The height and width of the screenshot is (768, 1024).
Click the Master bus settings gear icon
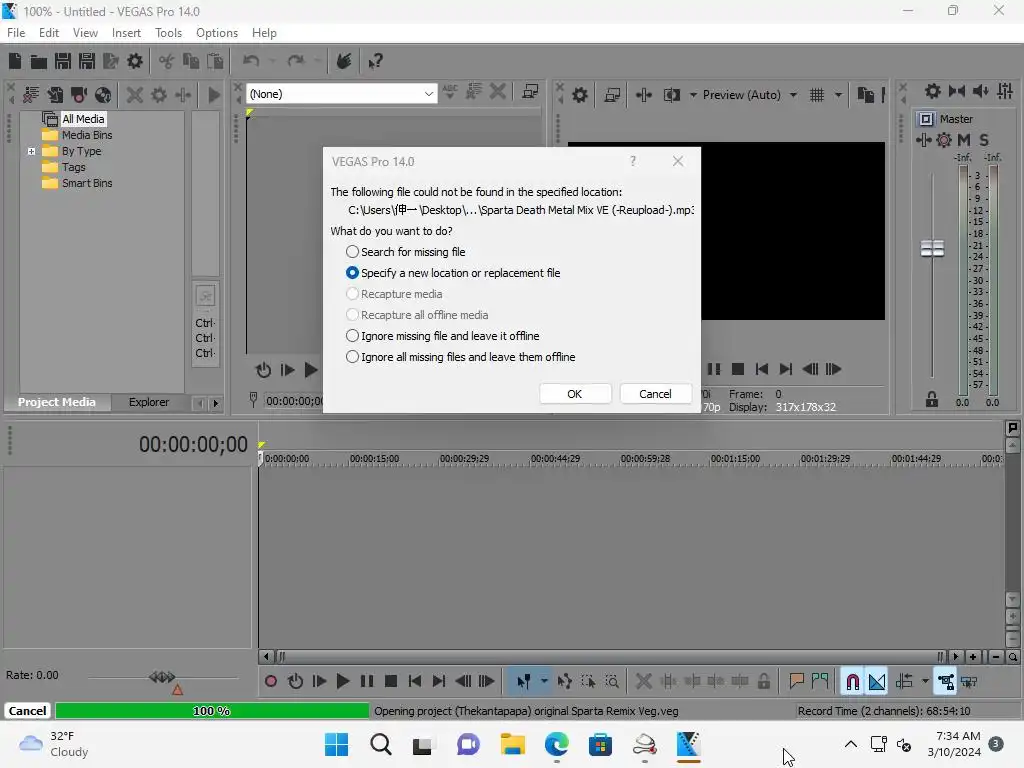pos(933,91)
